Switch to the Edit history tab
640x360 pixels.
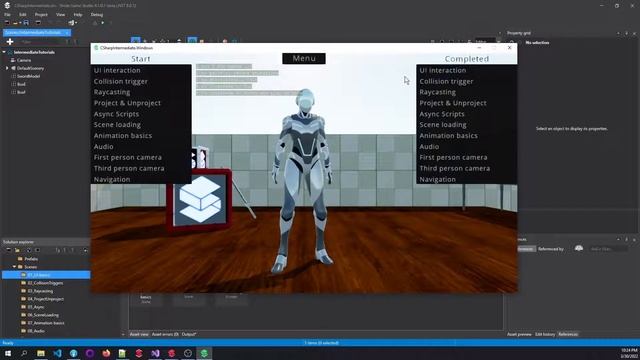click(545, 334)
